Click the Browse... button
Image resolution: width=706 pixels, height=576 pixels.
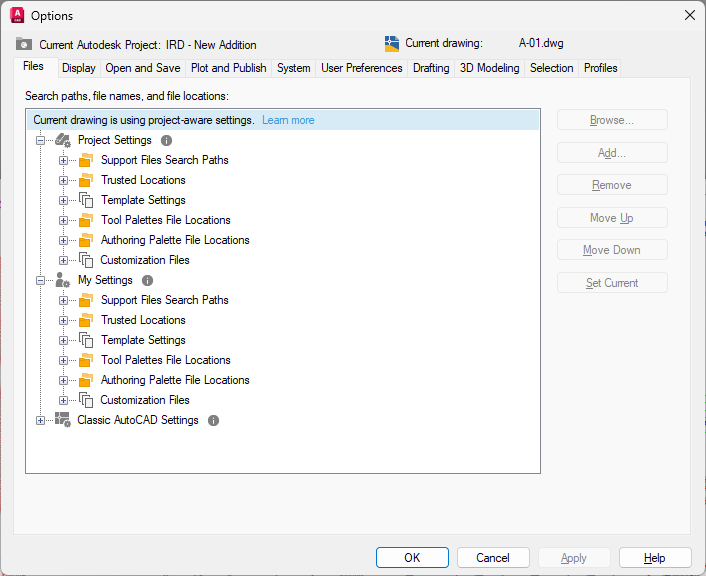(612, 120)
